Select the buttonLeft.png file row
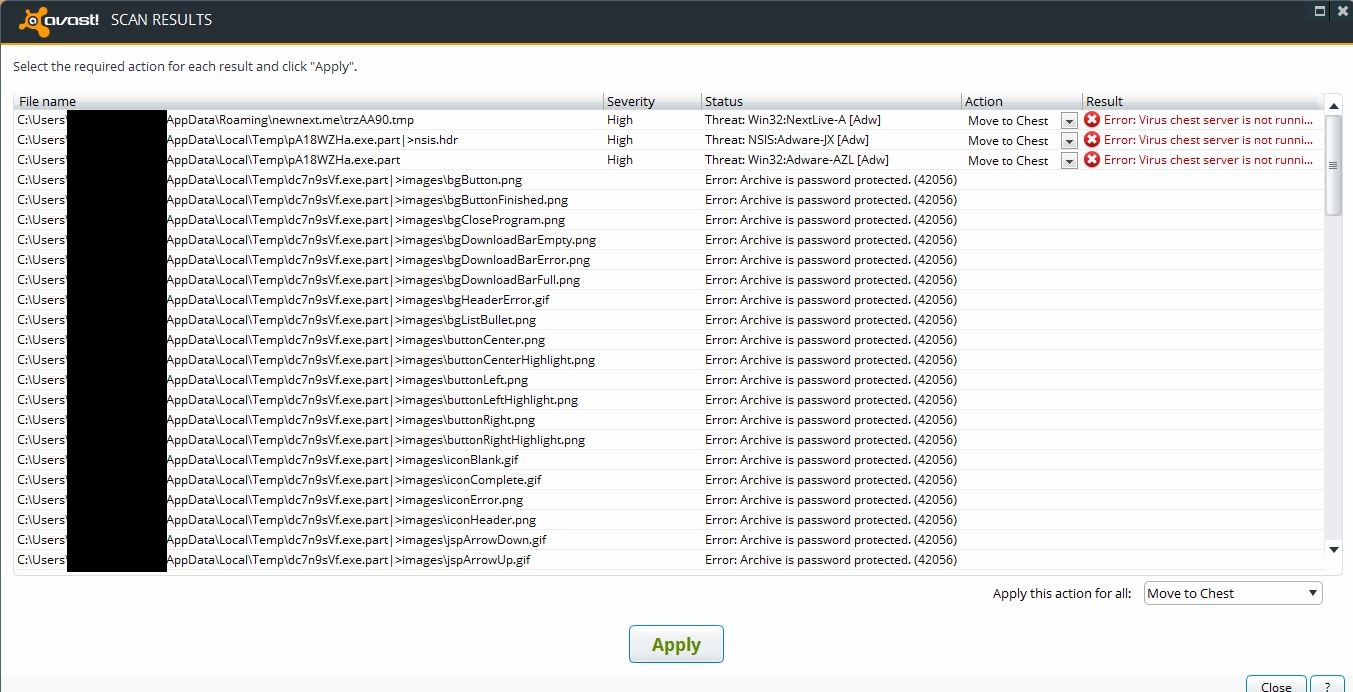This screenshot has width=1353, height=692. (x=668, y=380)
